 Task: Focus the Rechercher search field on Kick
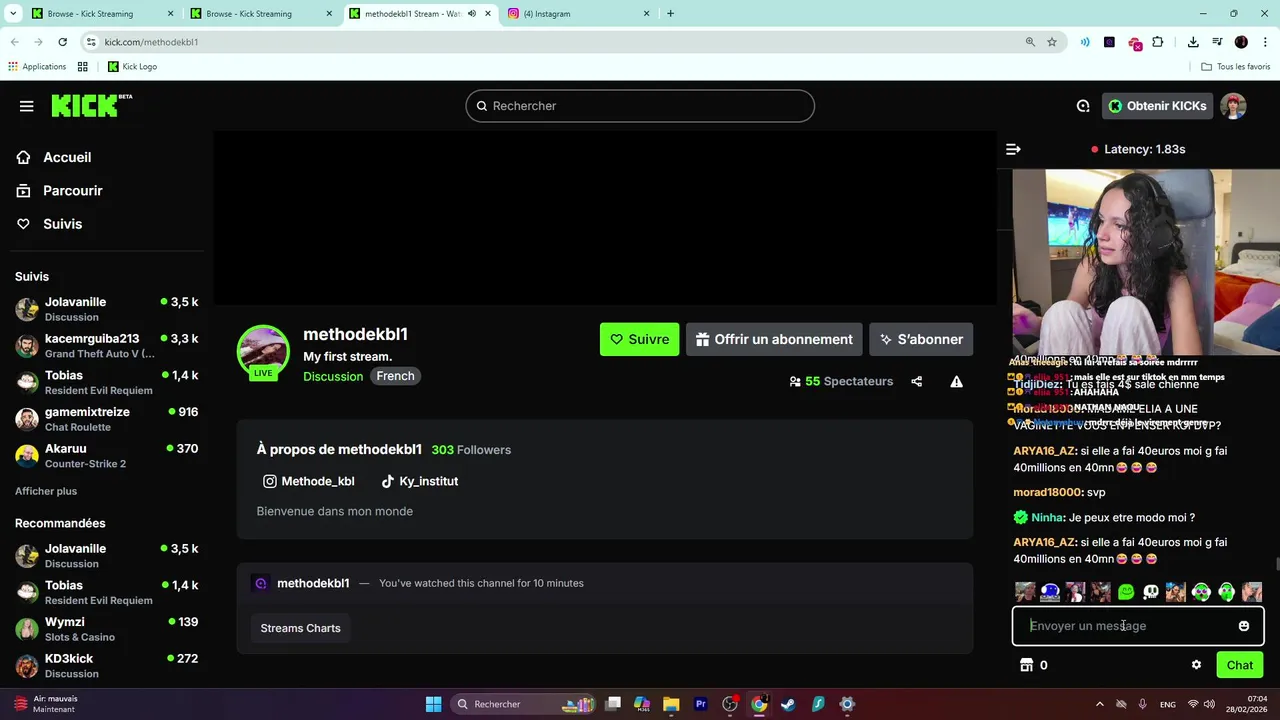(640, 106)
